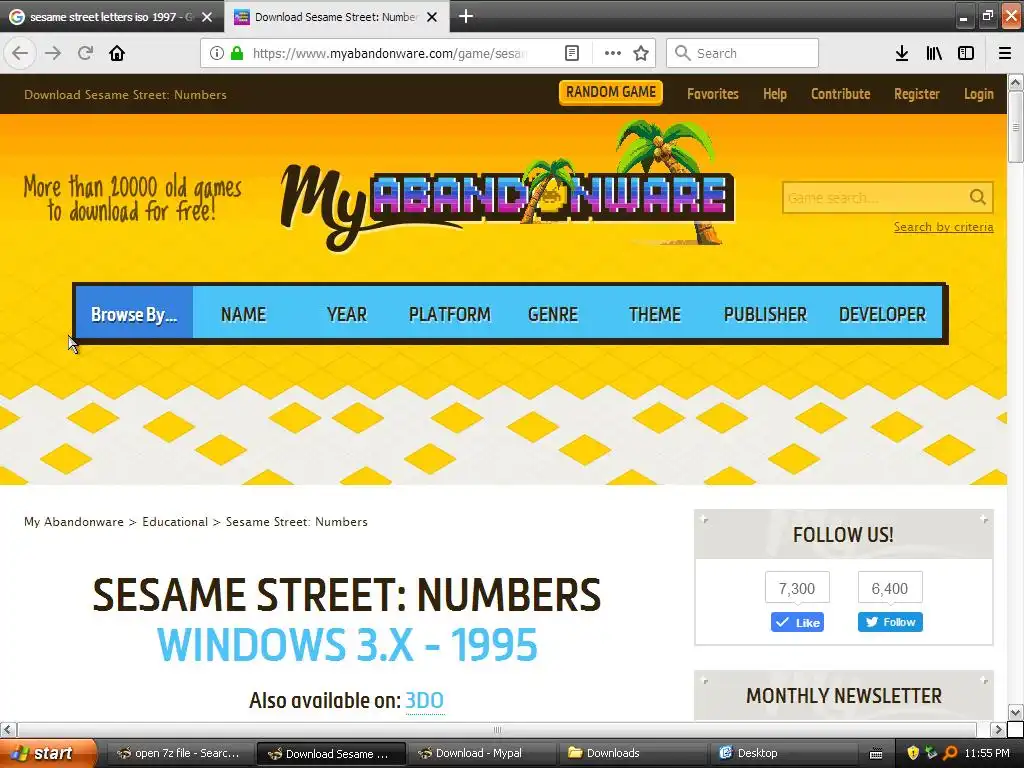The height and width of the screenshot is (768, 1024).
Task: Open page actions three-dots menu
Action: tap(613, 53)
